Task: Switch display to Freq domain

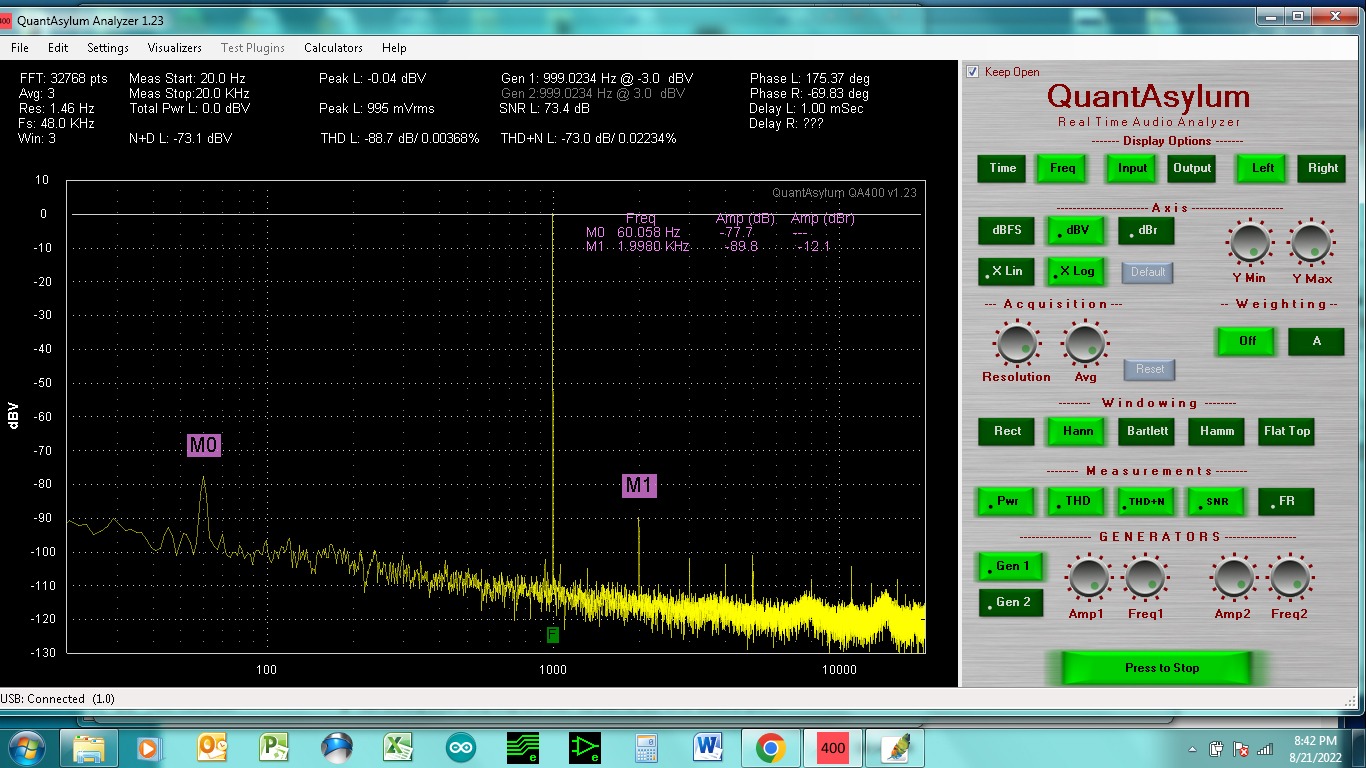Action: (1062, 168)
